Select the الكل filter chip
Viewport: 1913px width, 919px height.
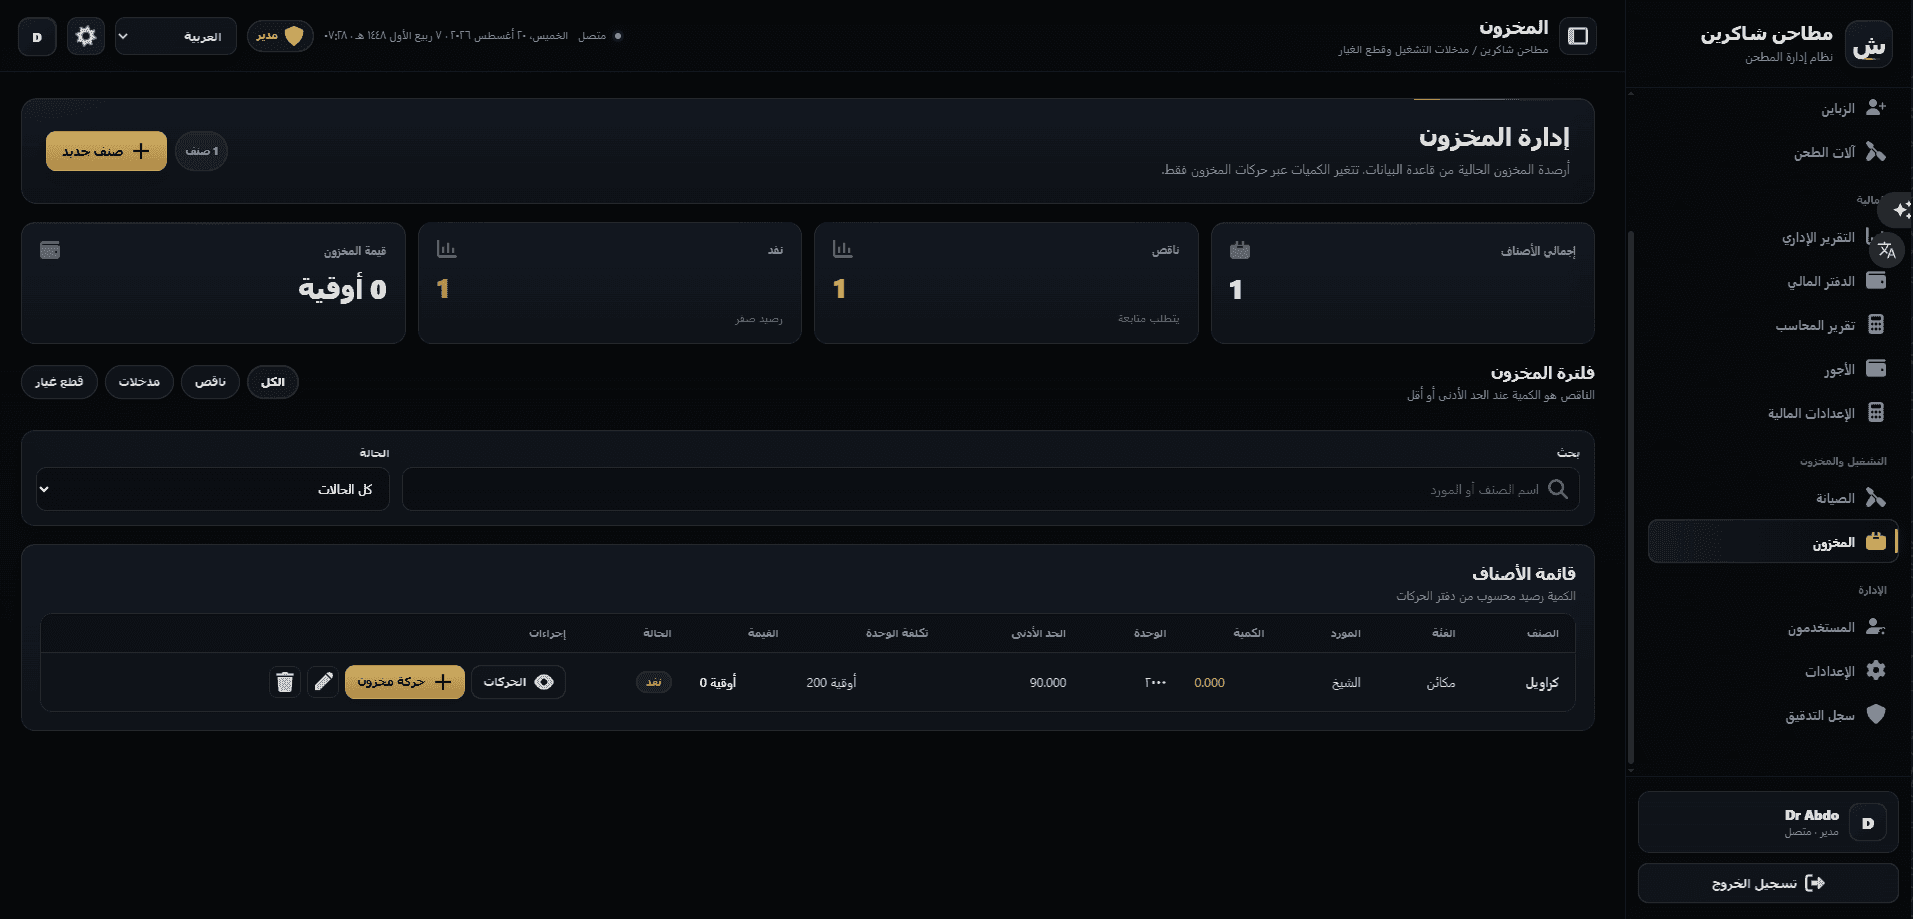point(273,382)
